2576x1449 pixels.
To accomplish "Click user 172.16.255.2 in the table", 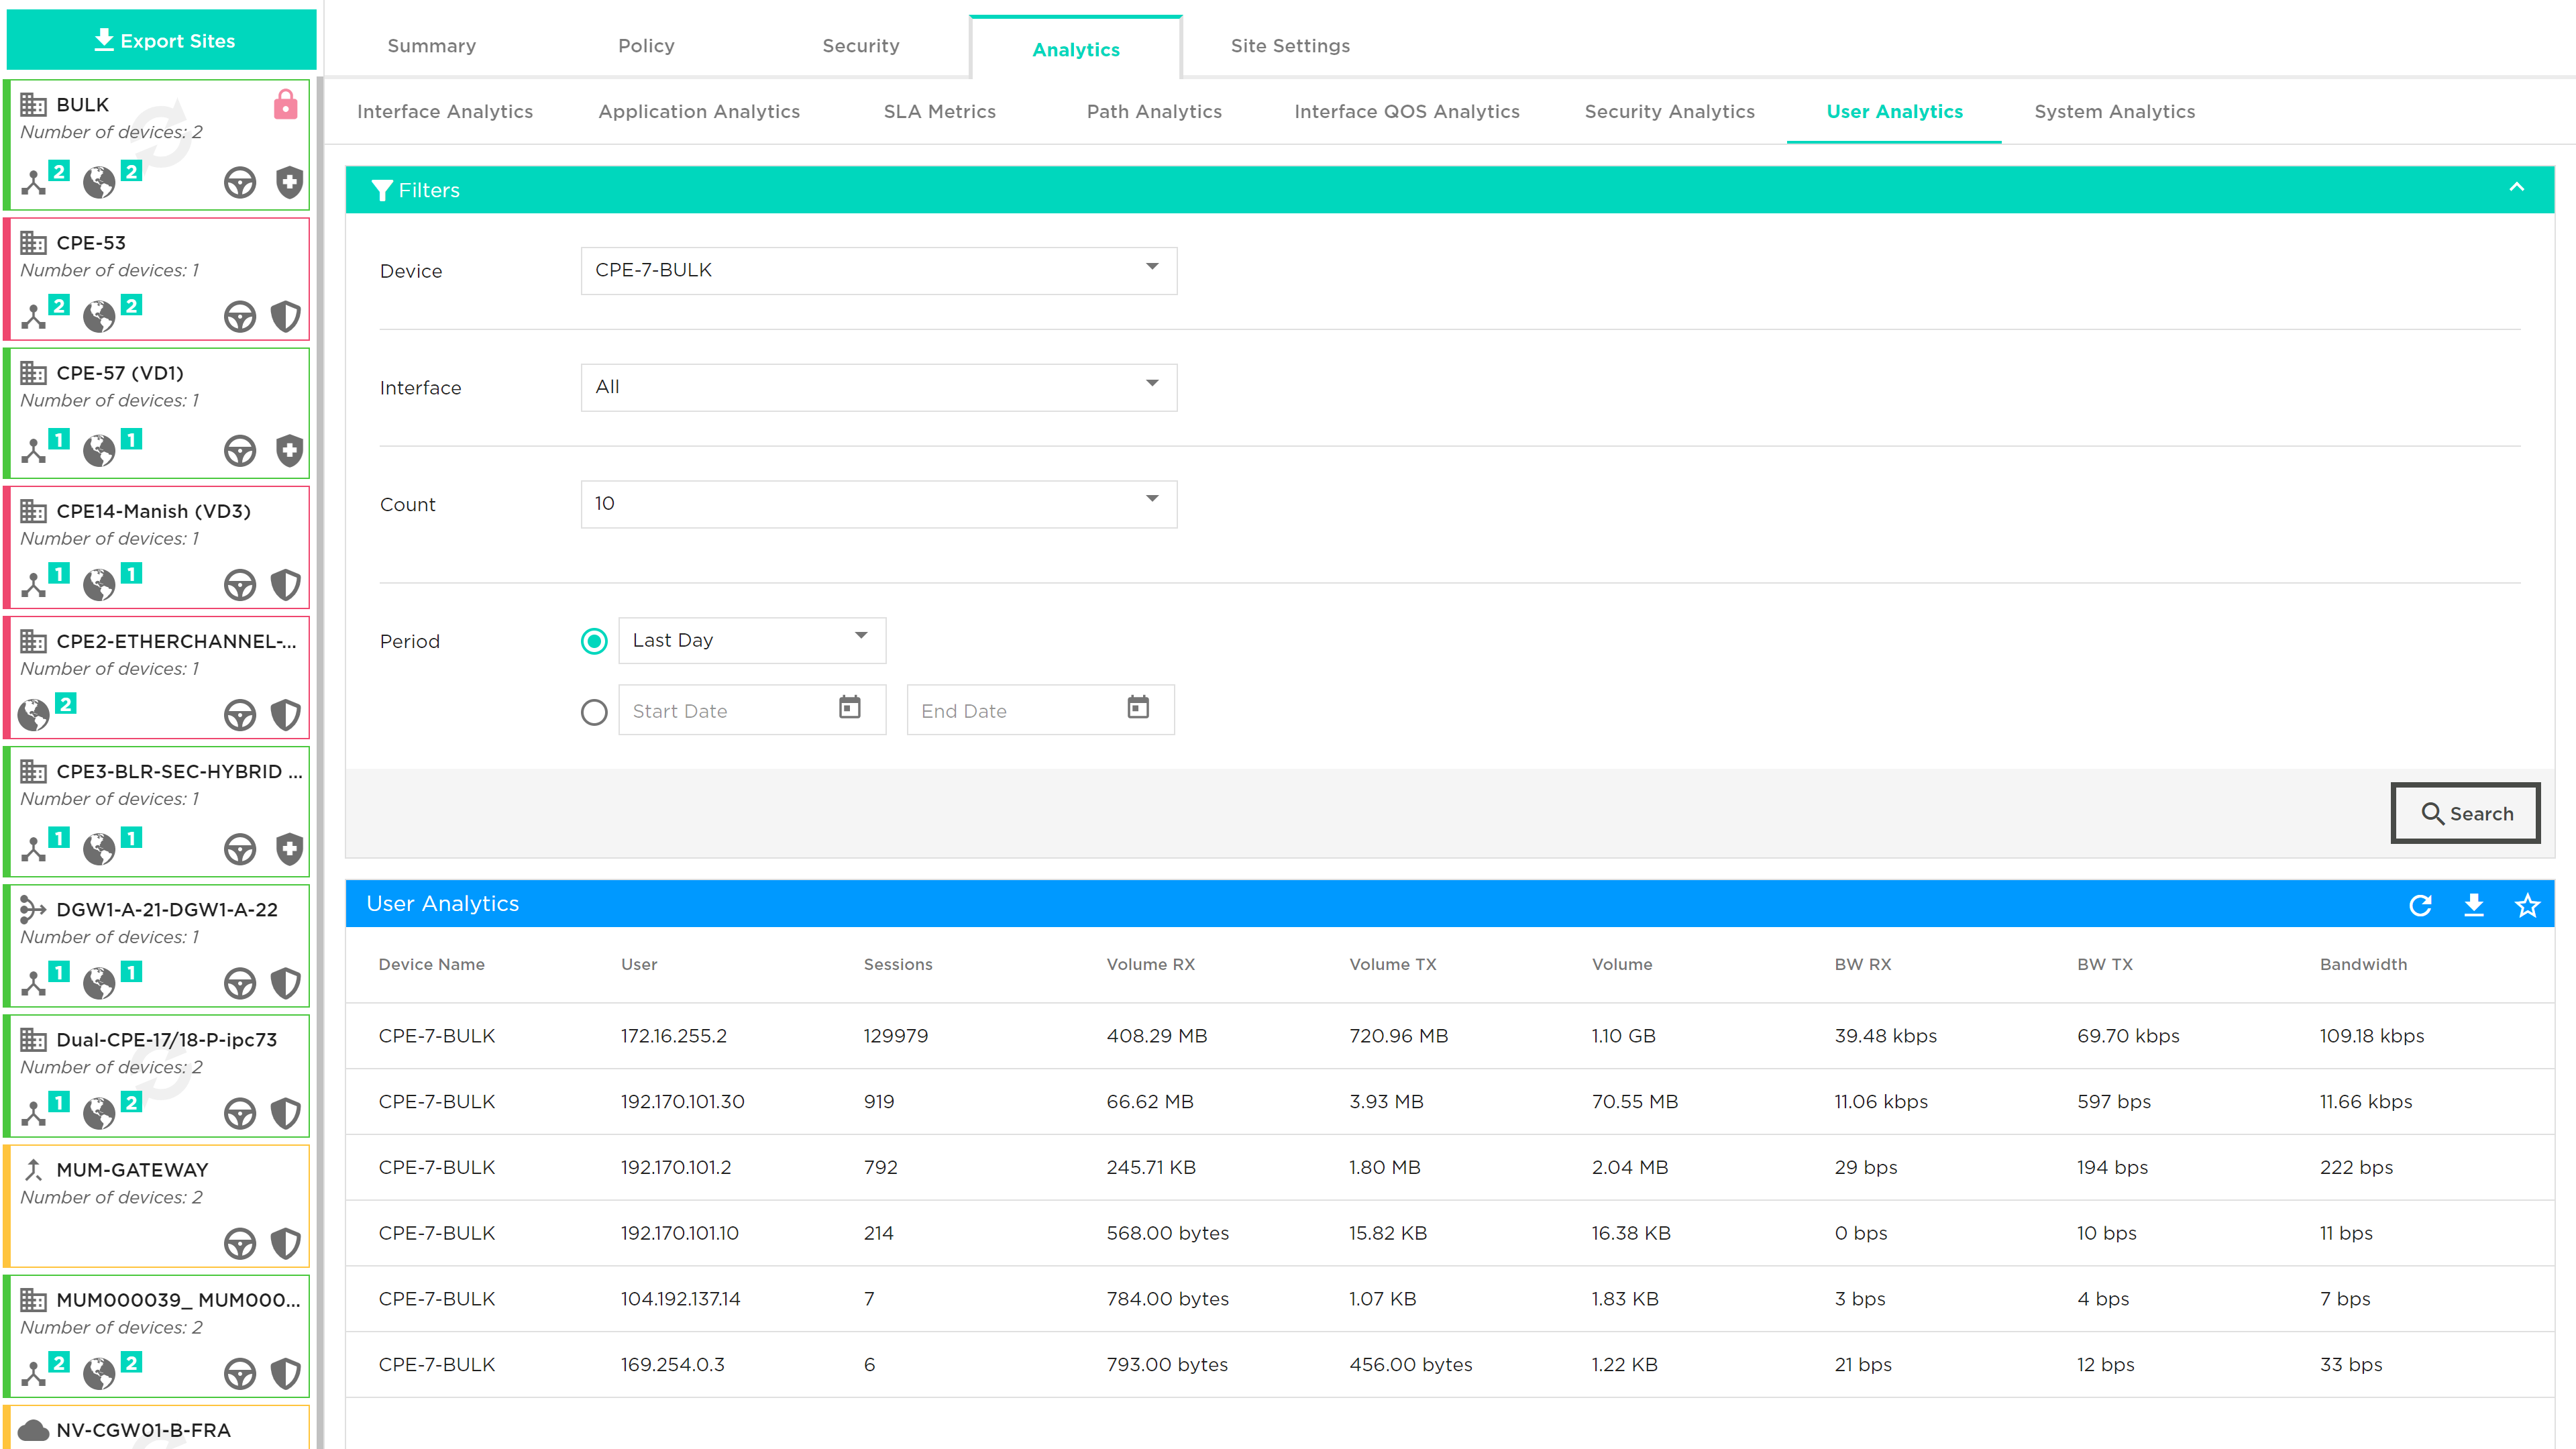I will coord(673,1036).
